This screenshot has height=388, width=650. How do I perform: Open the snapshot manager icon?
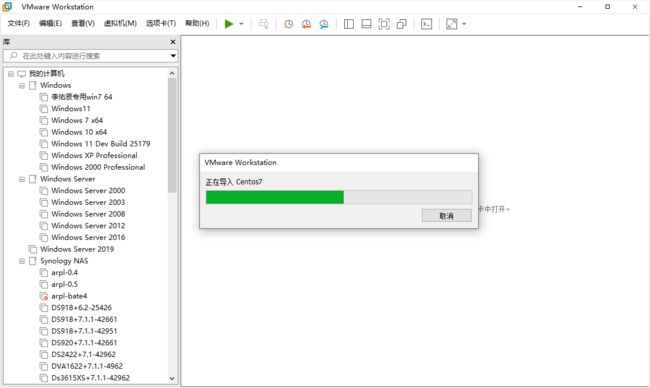pyautogui.click(x=324, y=24)
